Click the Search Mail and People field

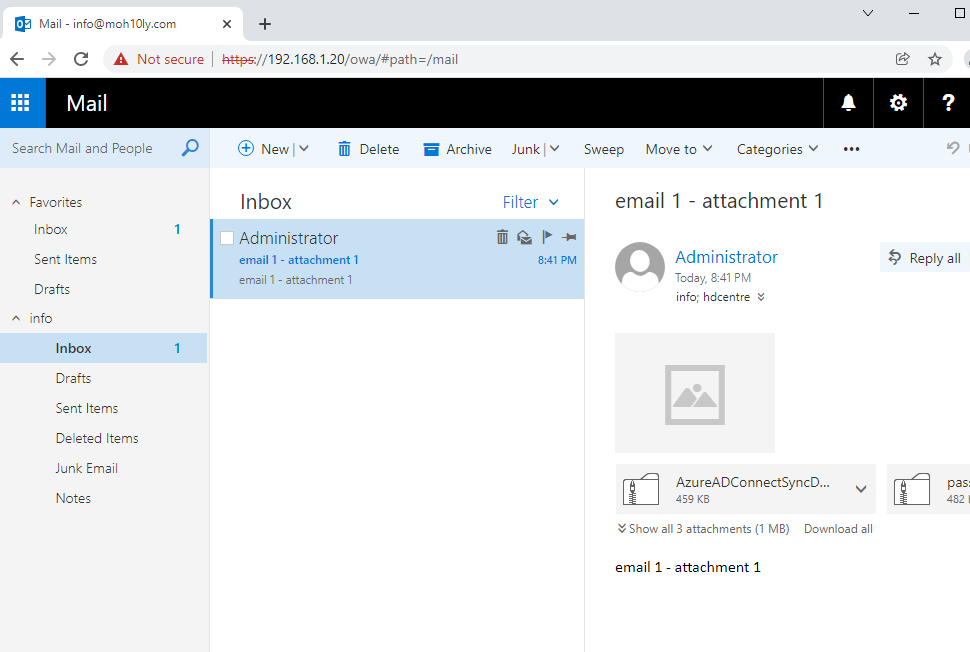pos(93,148)
